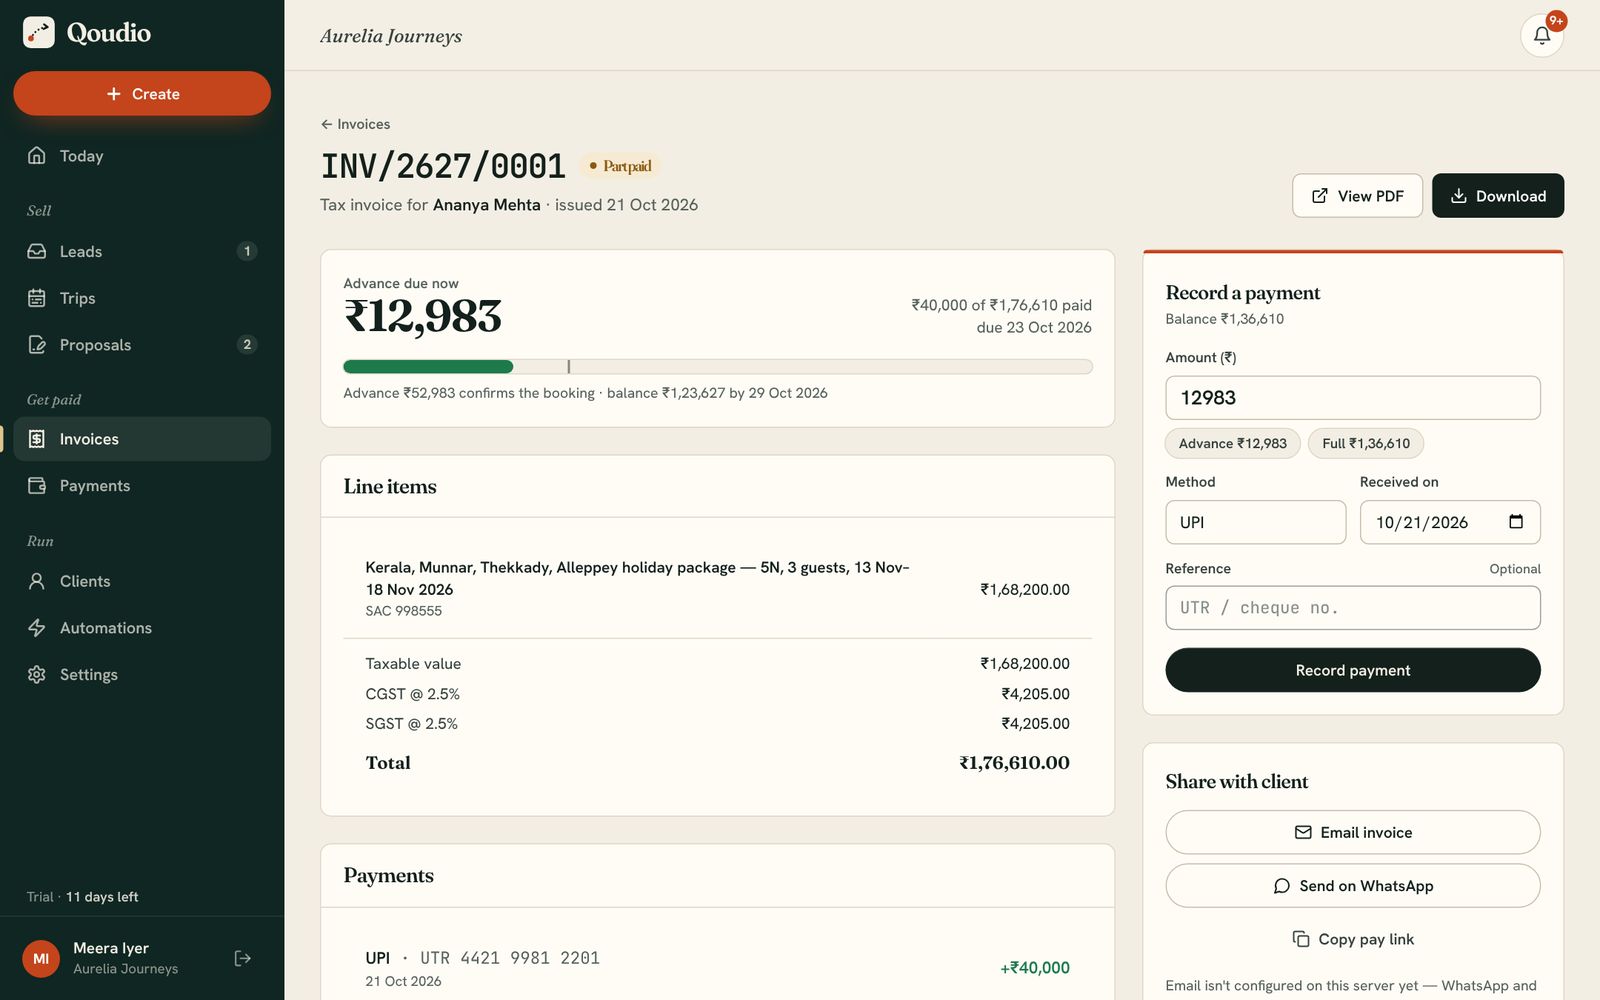Go back to Invoices list
The height and width of the screenshot is (1000, 1600).
click(x=355, y=124)
